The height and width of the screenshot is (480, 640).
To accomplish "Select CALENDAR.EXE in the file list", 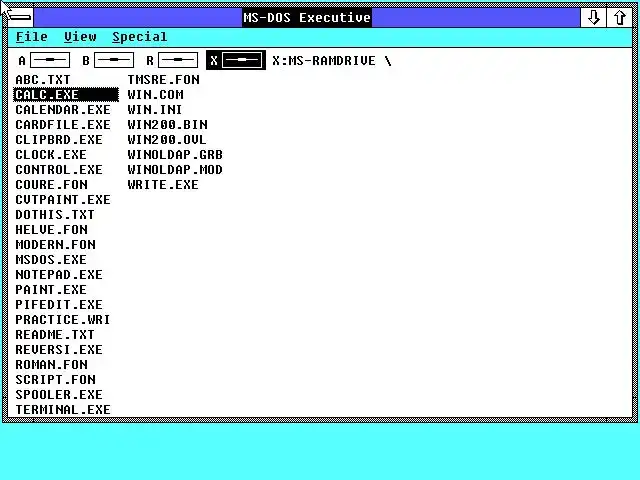I will click(x=63, y=110).
